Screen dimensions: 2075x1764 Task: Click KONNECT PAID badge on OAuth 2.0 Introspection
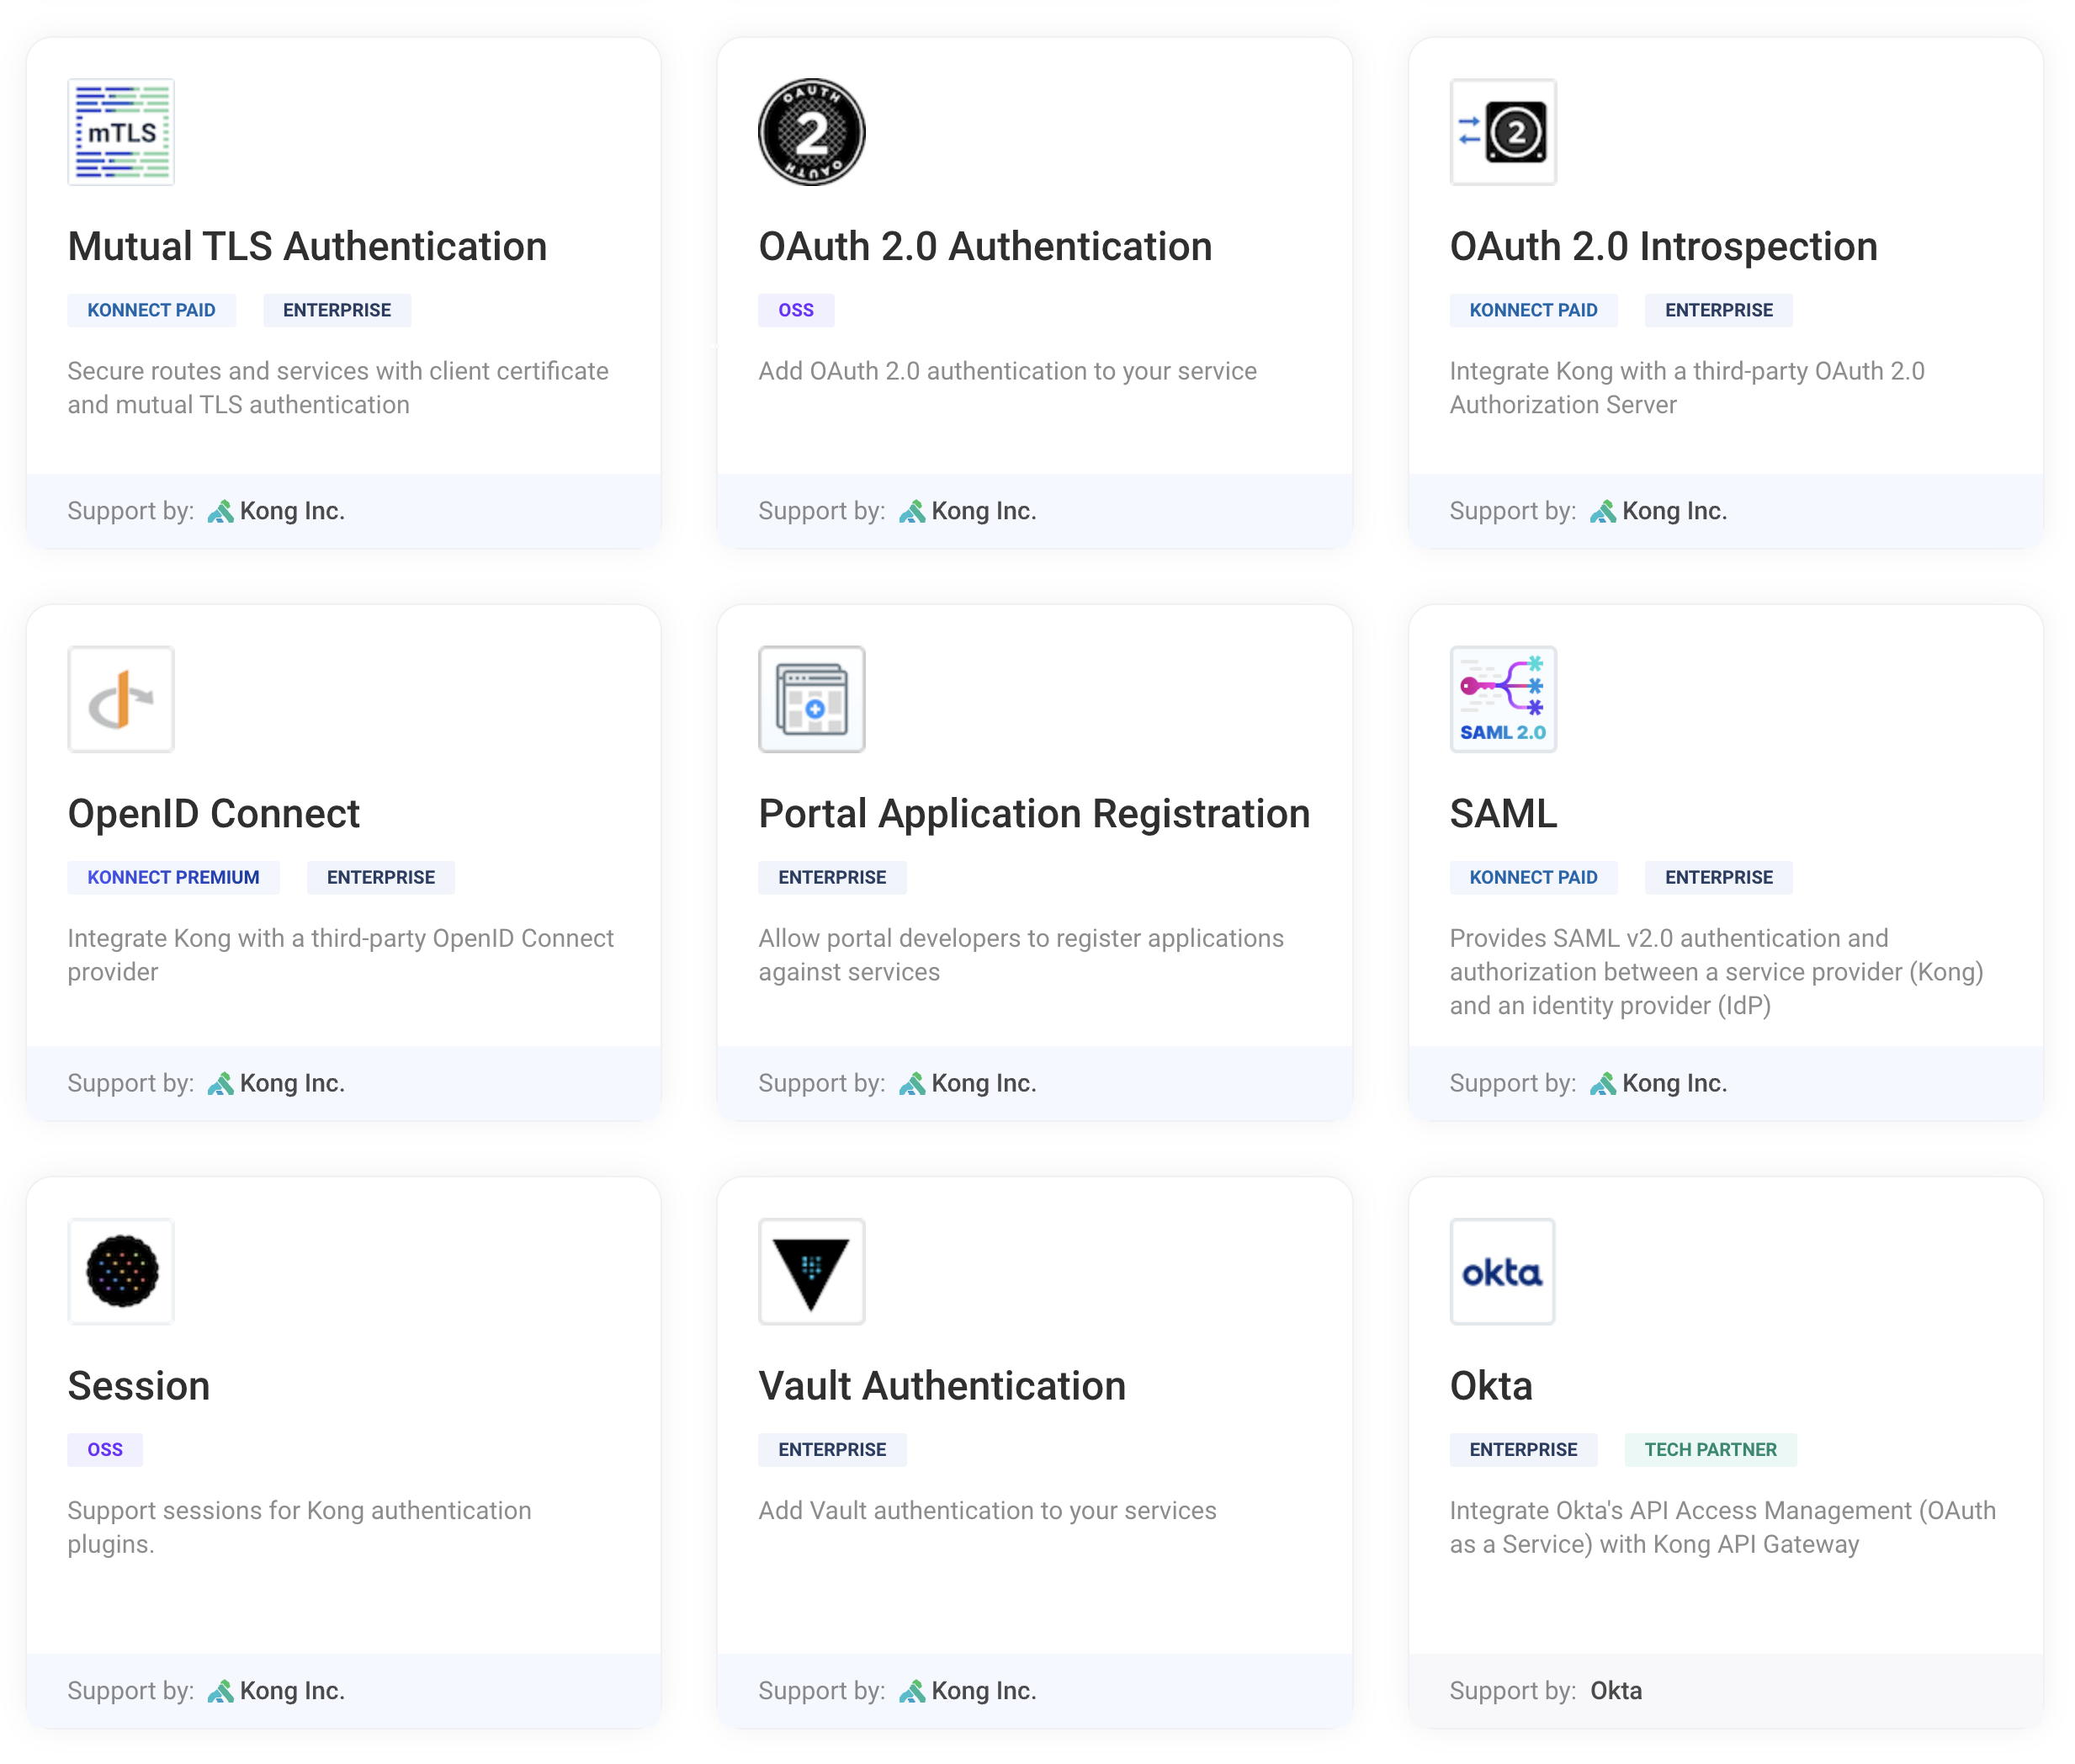[x=1533, y=310]
